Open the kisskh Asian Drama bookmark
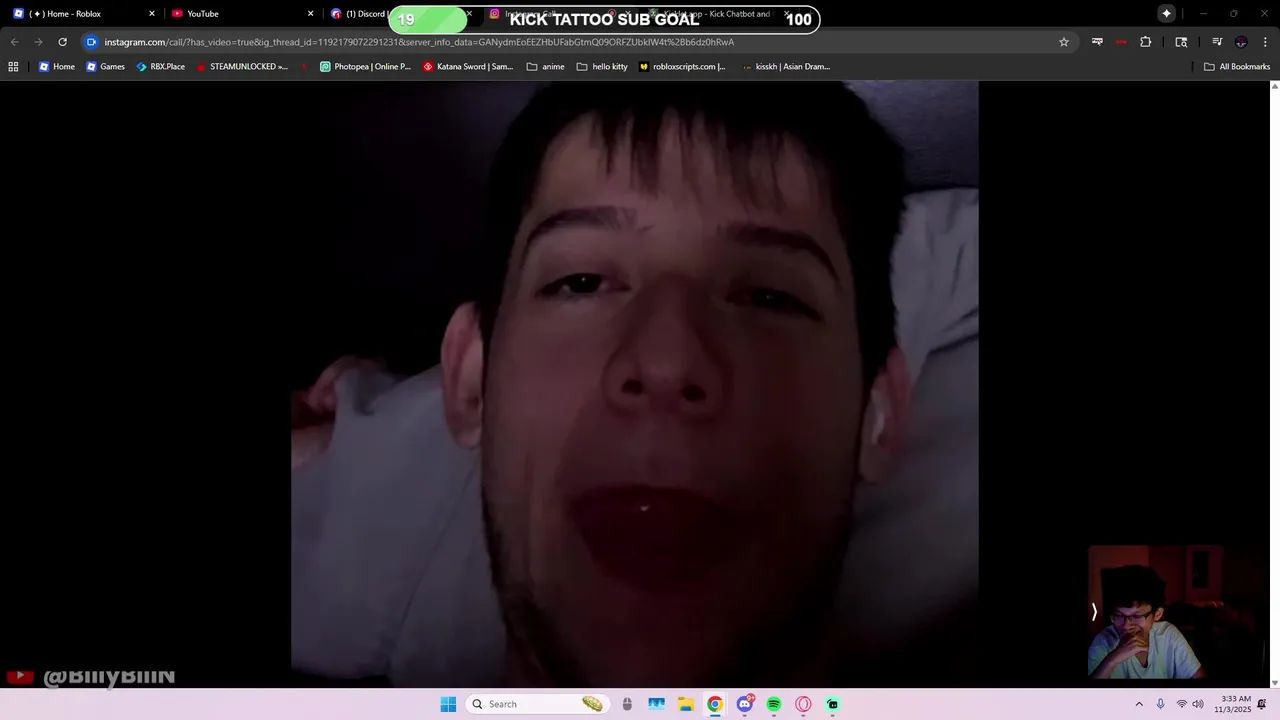This screenshot has height=720, width=1280. coord(786,67)
